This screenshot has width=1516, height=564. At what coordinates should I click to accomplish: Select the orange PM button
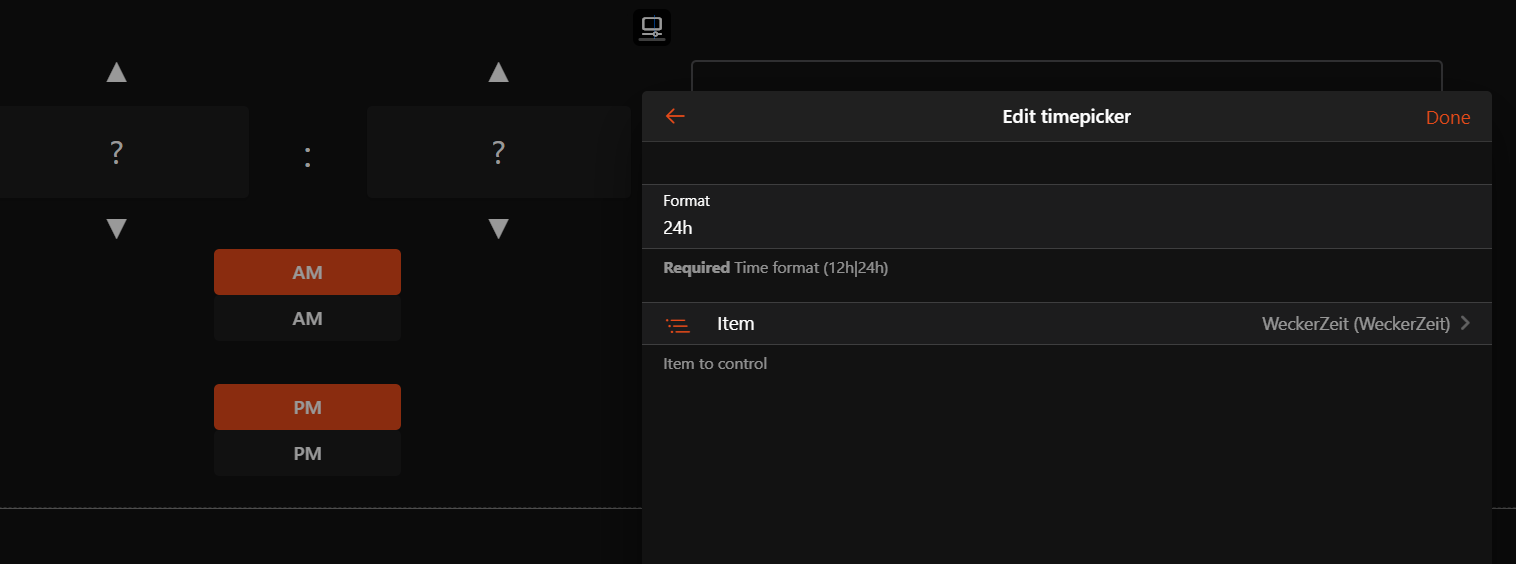click(307, 407)
